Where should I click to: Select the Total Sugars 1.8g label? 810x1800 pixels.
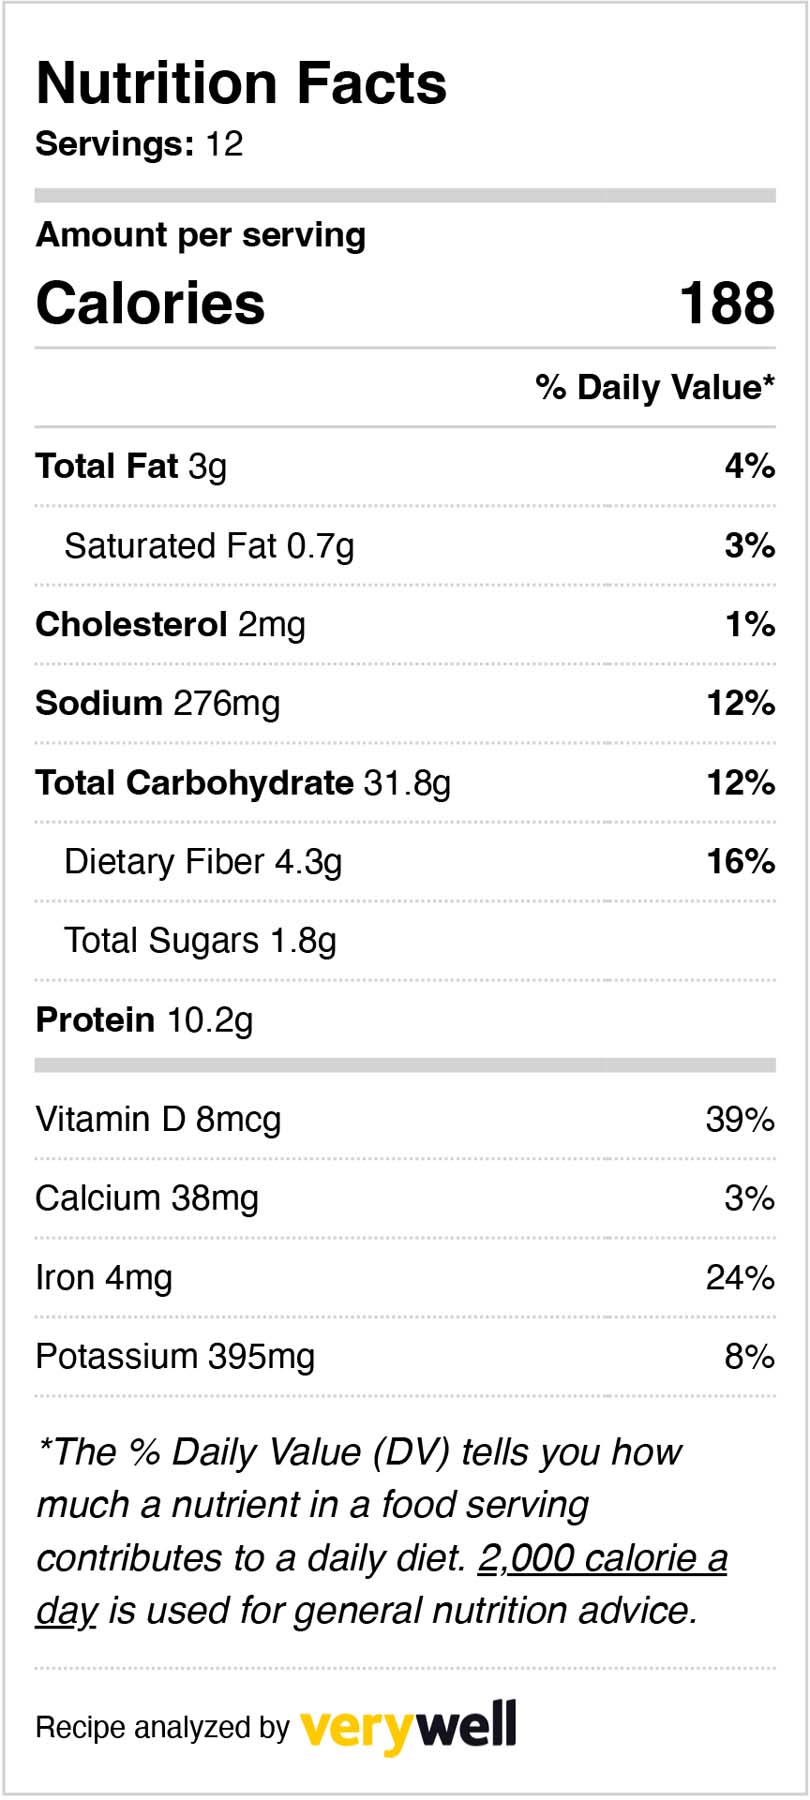click(200, 941)
